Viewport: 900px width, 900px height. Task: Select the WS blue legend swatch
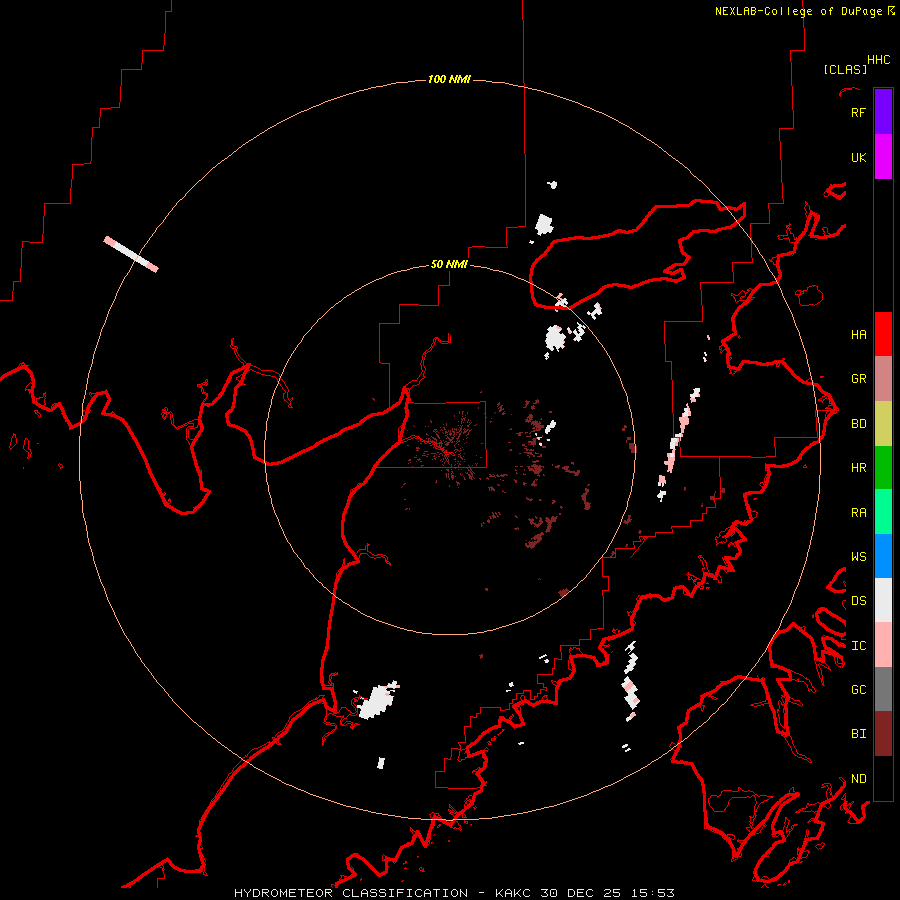(883, 556)
